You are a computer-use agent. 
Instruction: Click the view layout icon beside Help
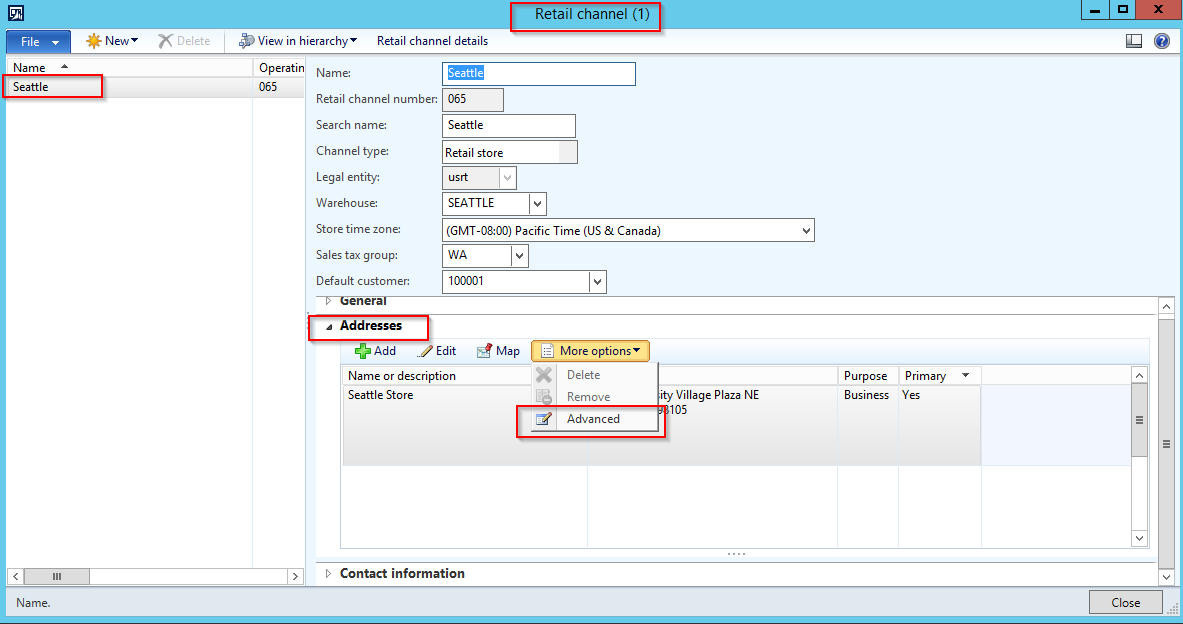pos(1133,41)
